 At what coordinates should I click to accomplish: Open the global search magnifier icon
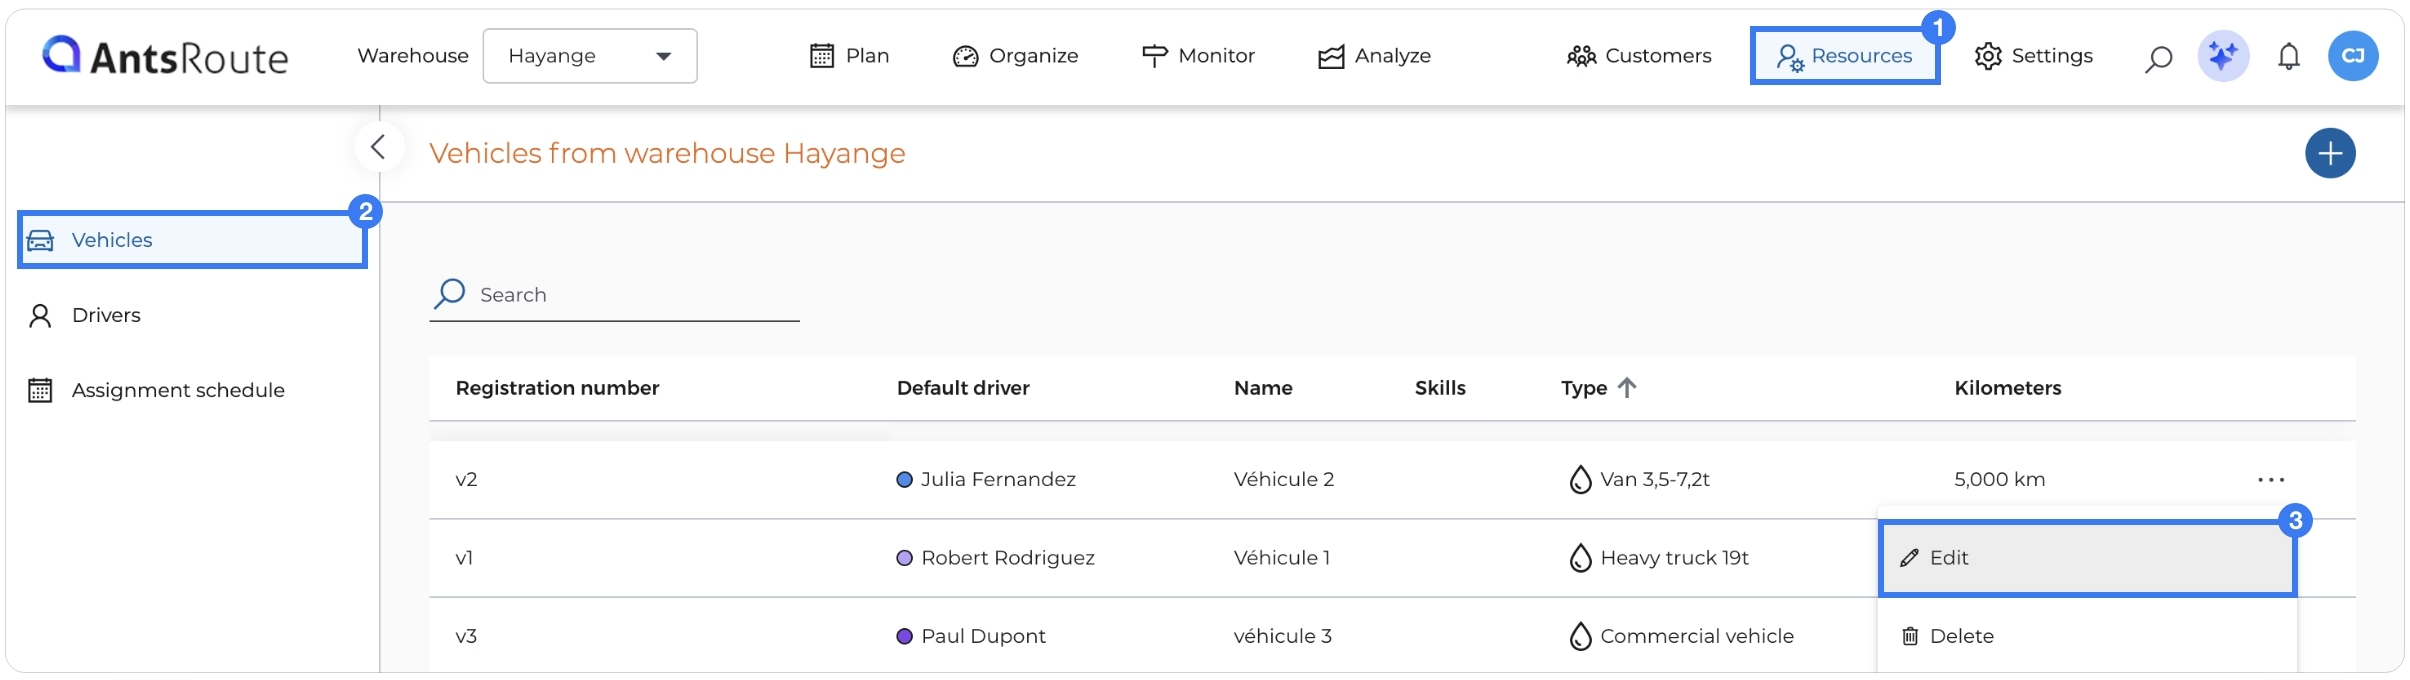2158,57
